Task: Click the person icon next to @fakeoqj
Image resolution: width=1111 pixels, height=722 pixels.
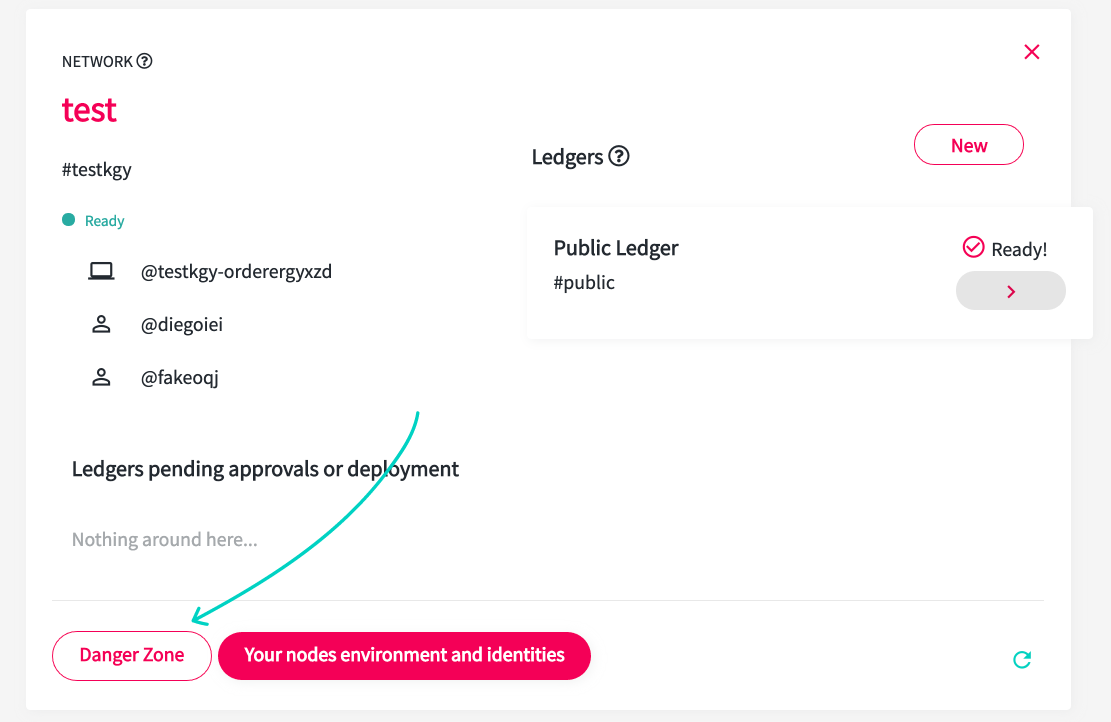Action: click(101, 377)
